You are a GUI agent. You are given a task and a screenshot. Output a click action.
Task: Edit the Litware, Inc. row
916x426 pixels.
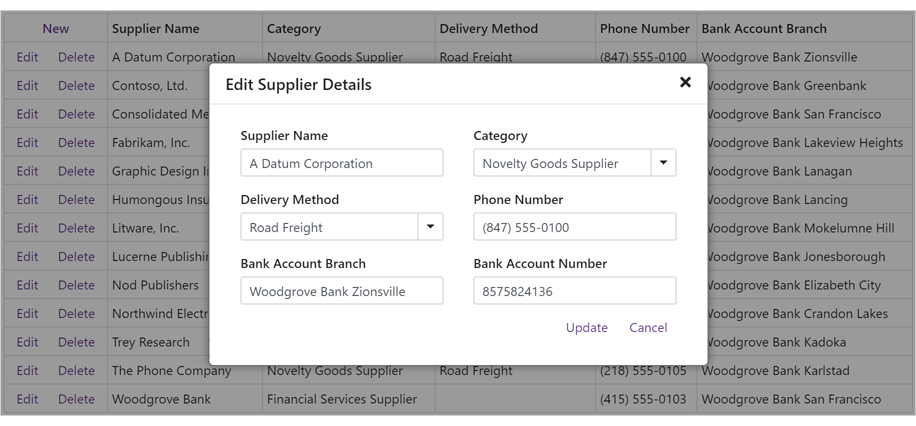point(27,228)
